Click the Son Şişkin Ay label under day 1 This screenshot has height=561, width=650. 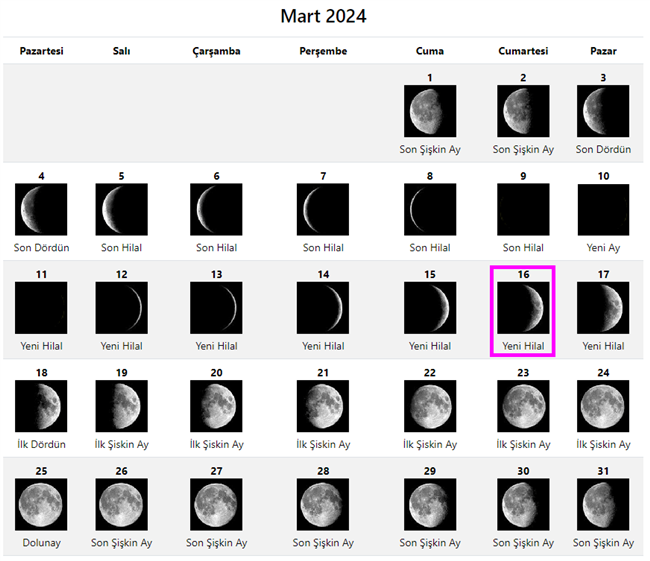tap(430, 150)
